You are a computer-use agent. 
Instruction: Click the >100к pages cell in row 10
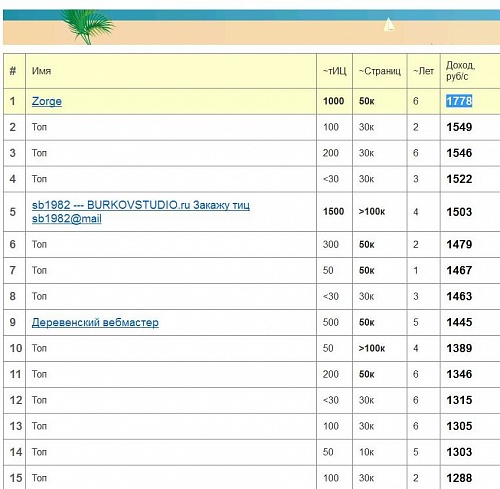372,348
